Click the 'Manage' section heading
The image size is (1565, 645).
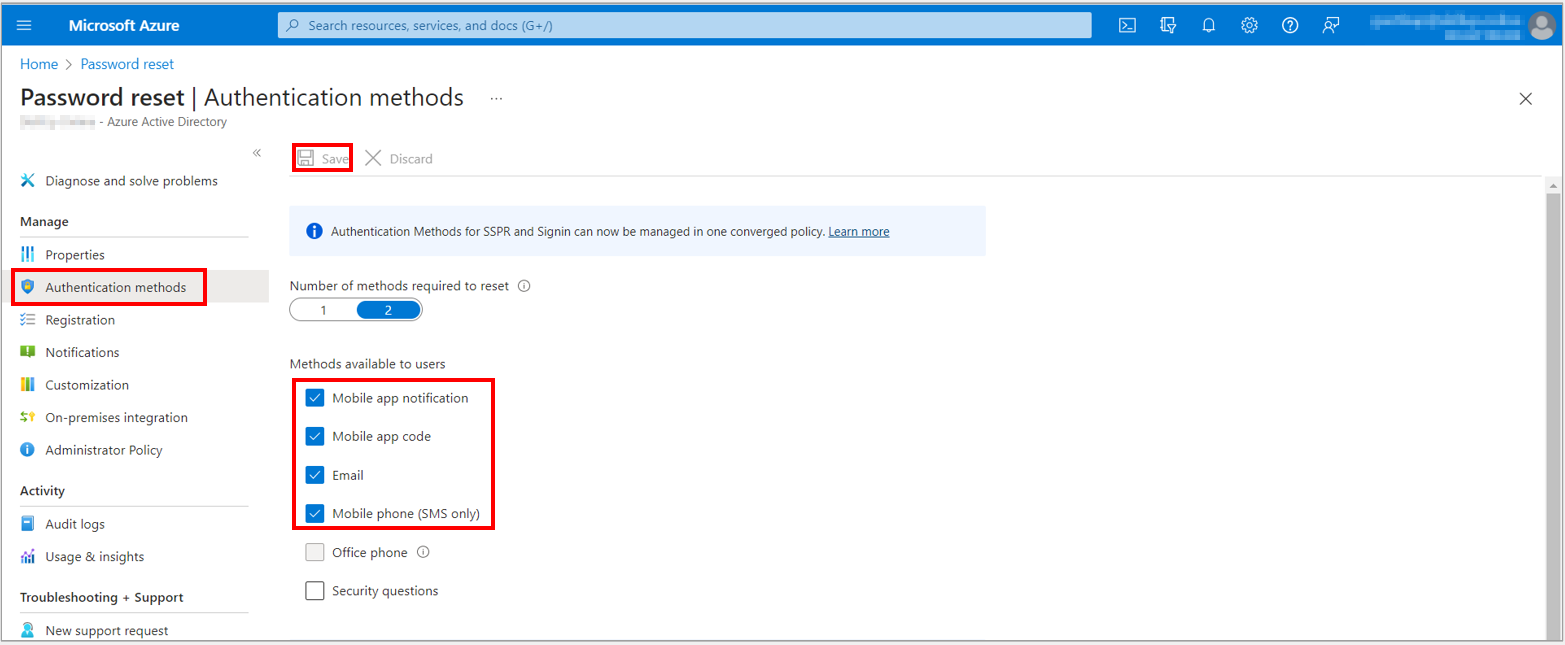tap(44, 222)
